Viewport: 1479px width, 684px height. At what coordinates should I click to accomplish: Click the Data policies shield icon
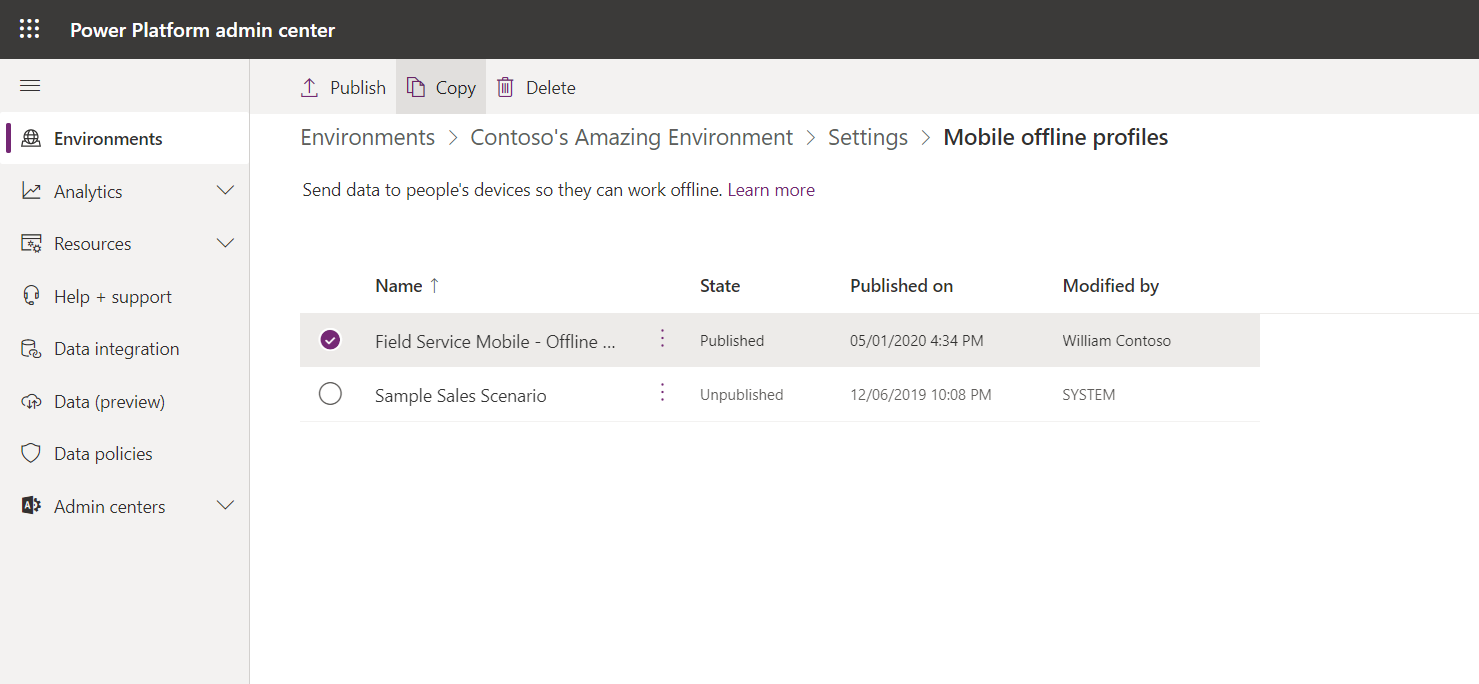pos(32,454)
